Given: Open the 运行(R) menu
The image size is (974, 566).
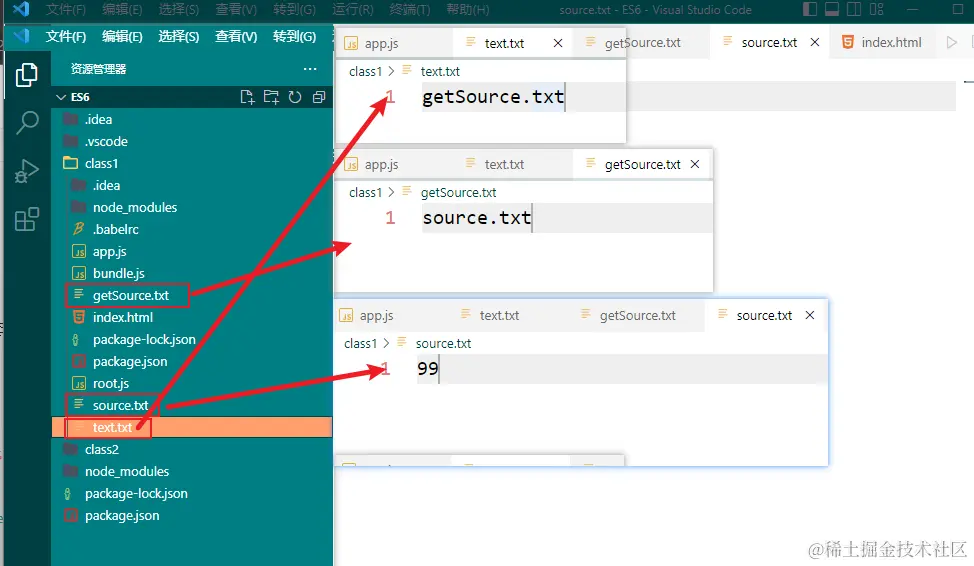Looking at the screenshot, I should point(352,9).
